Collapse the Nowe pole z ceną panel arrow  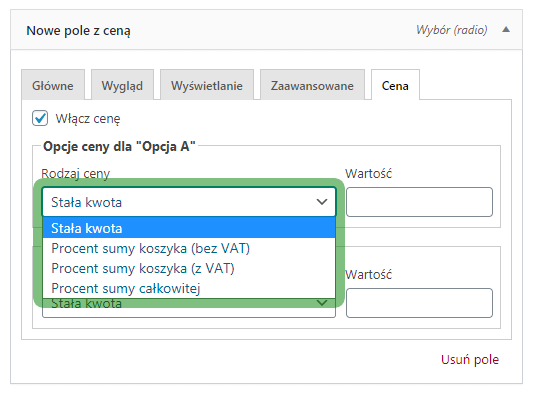(506, 30)
